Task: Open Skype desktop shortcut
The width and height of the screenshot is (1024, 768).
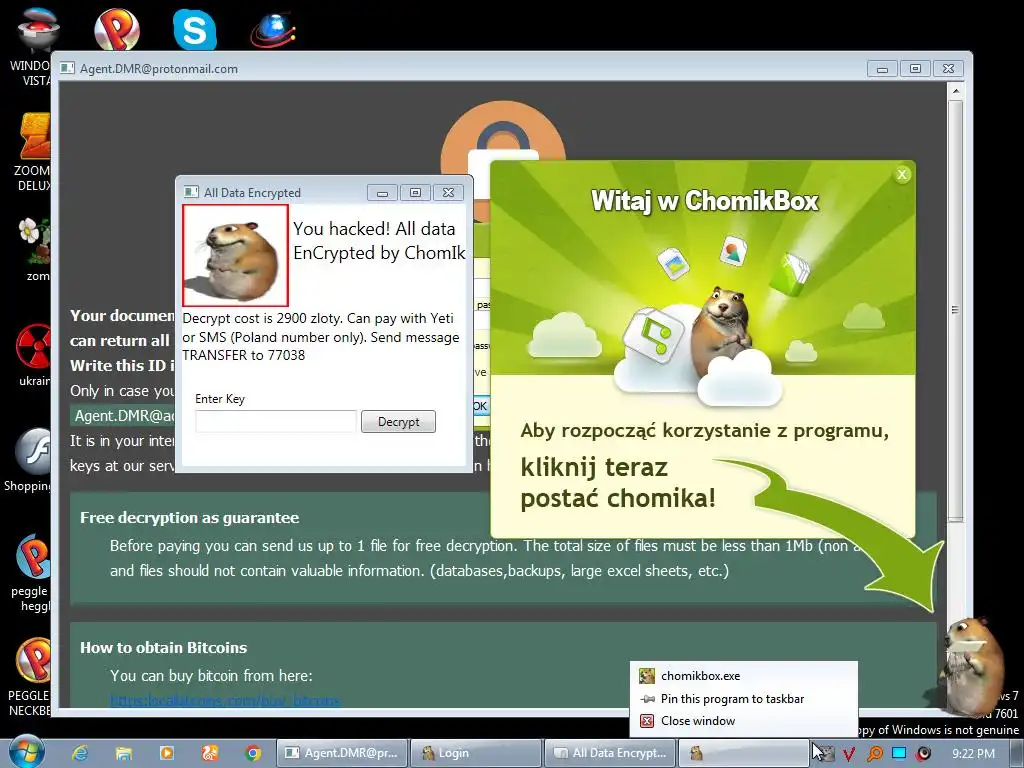Action: tap(195, 29)
